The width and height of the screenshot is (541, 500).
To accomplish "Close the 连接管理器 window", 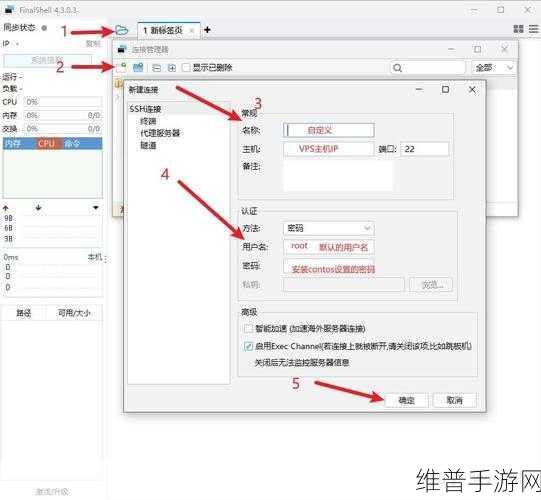I will coord(504,49).
